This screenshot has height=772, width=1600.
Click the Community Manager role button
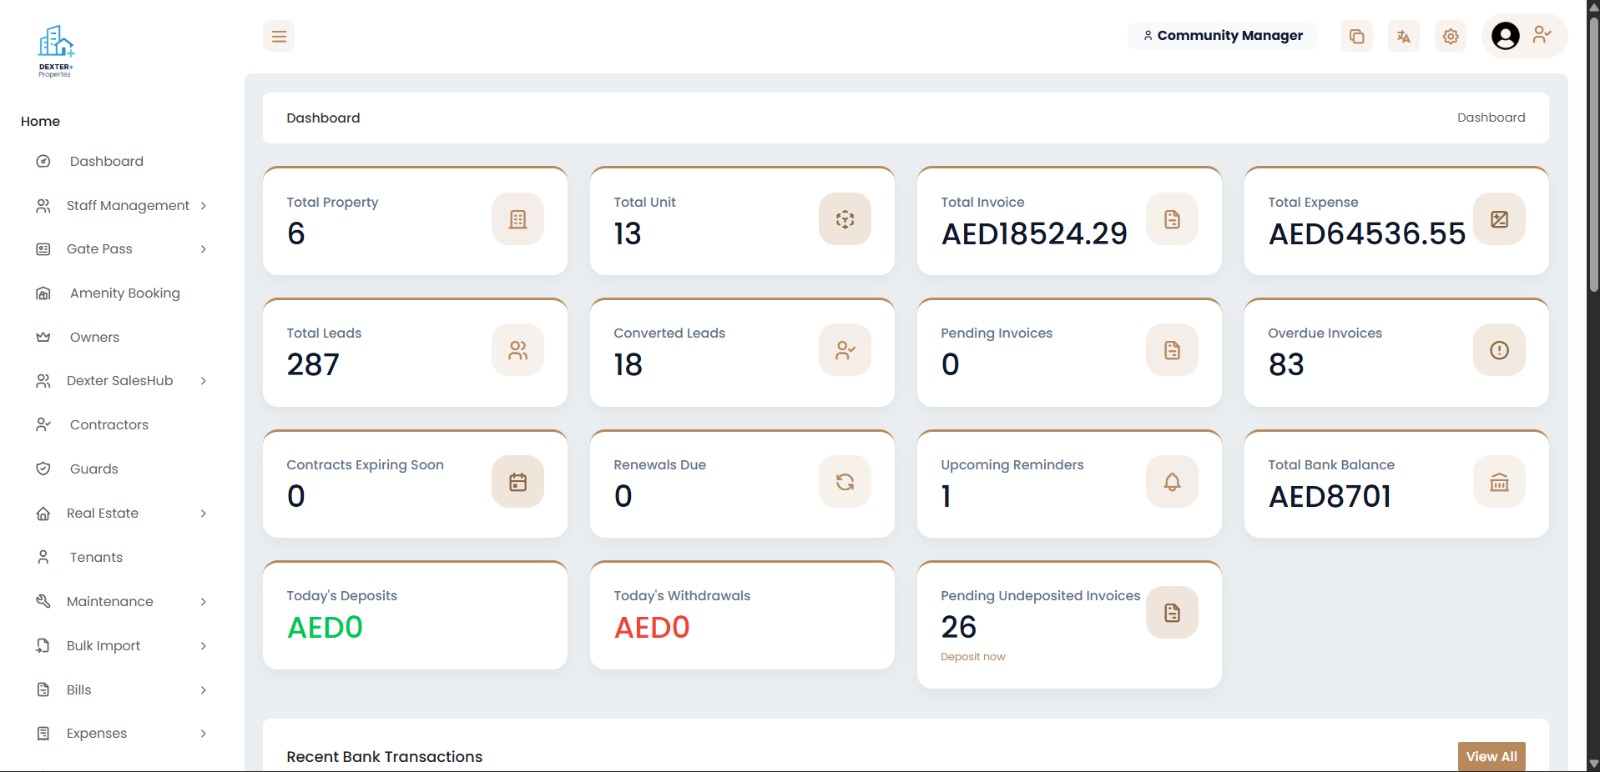point(1223,36)
